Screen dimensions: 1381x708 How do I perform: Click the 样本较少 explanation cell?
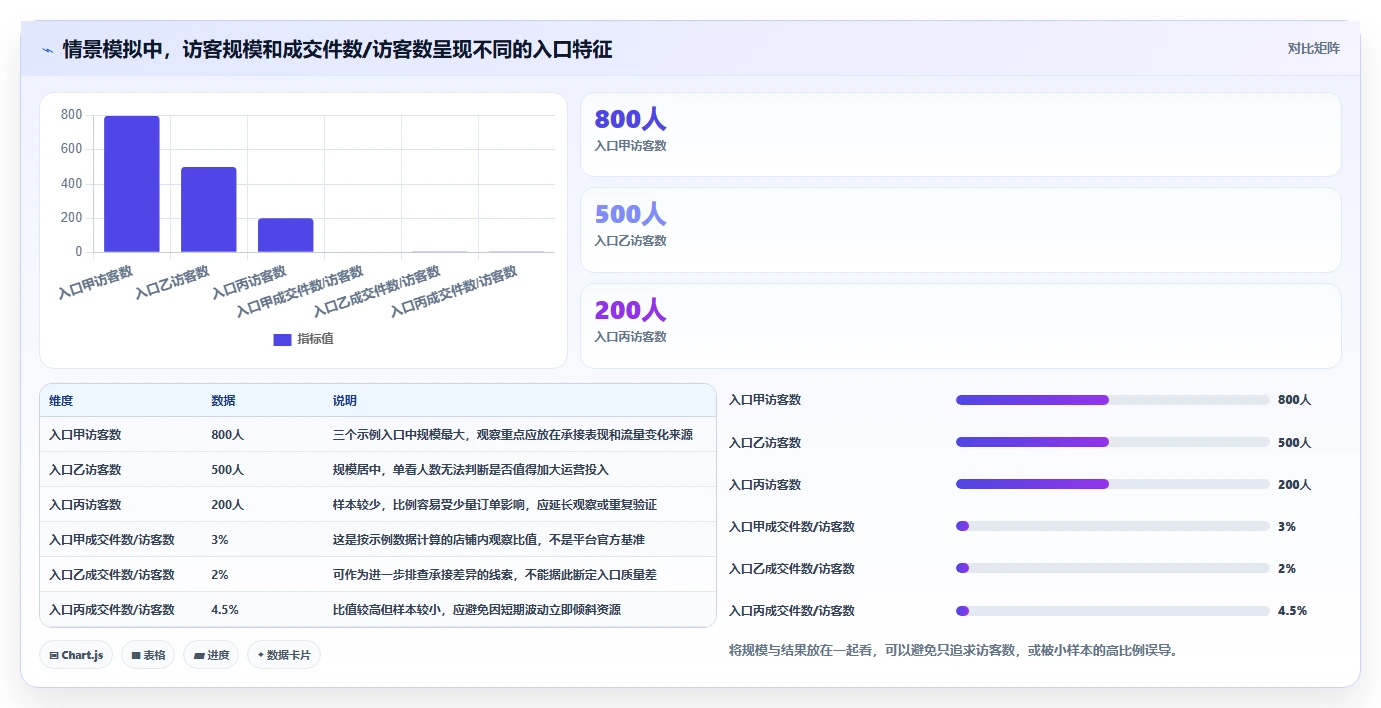[x=495, y=505]
